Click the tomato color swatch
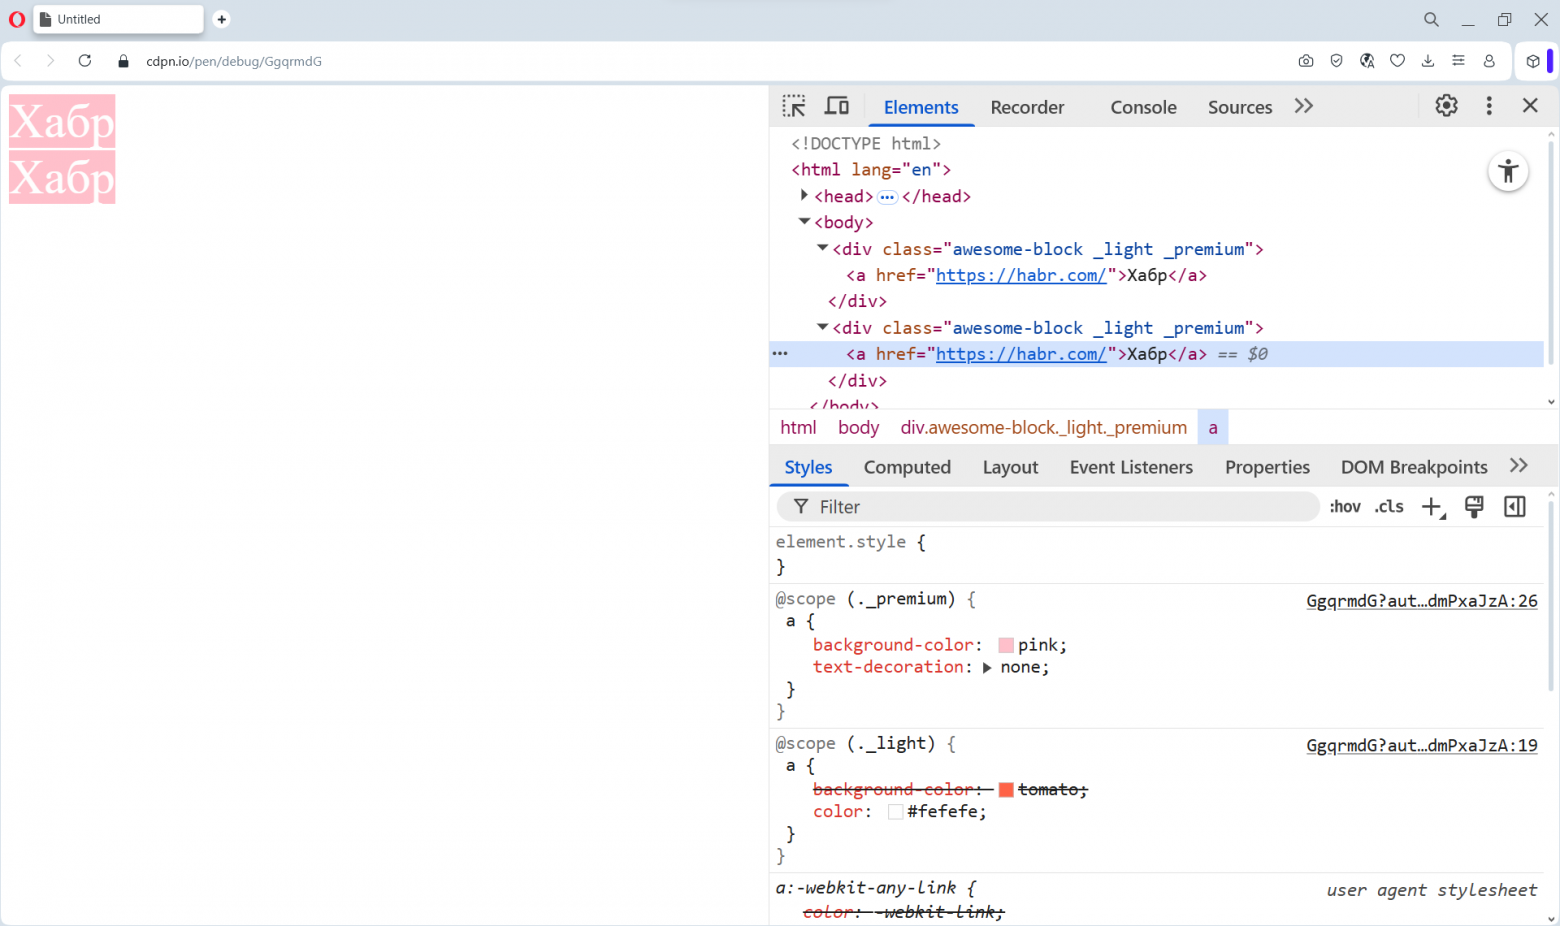This screenshot has height=926, width=1560. (1006, 790)
